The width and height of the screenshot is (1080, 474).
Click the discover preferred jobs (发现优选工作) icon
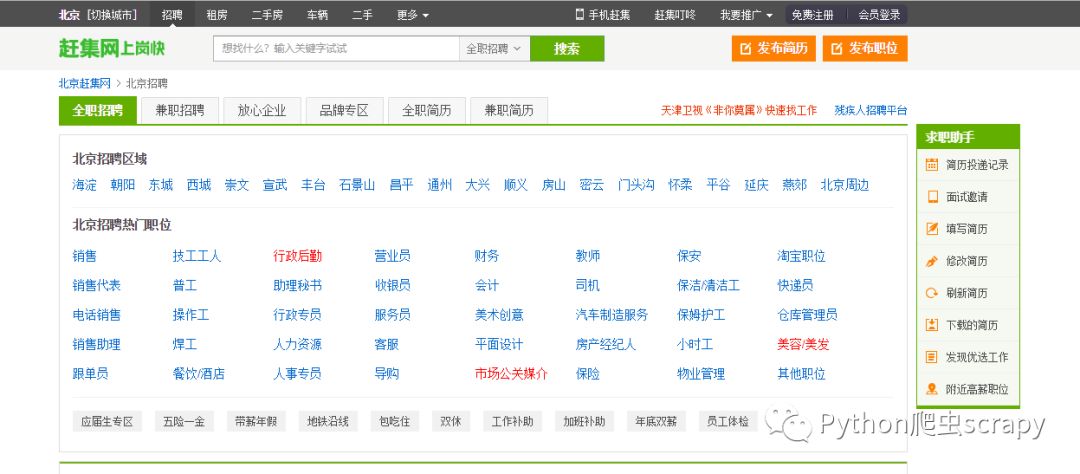coord(932,357)
